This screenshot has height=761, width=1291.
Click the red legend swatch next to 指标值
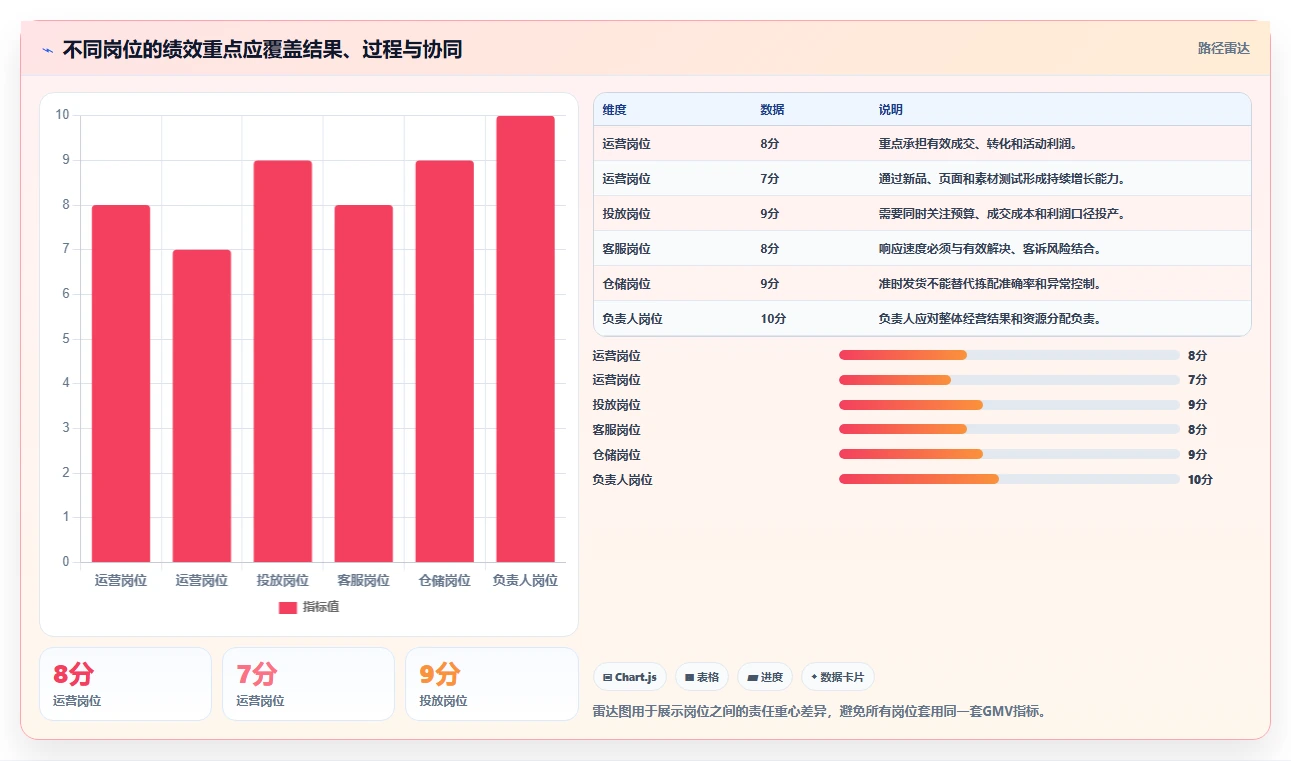[x=288, y=608]
